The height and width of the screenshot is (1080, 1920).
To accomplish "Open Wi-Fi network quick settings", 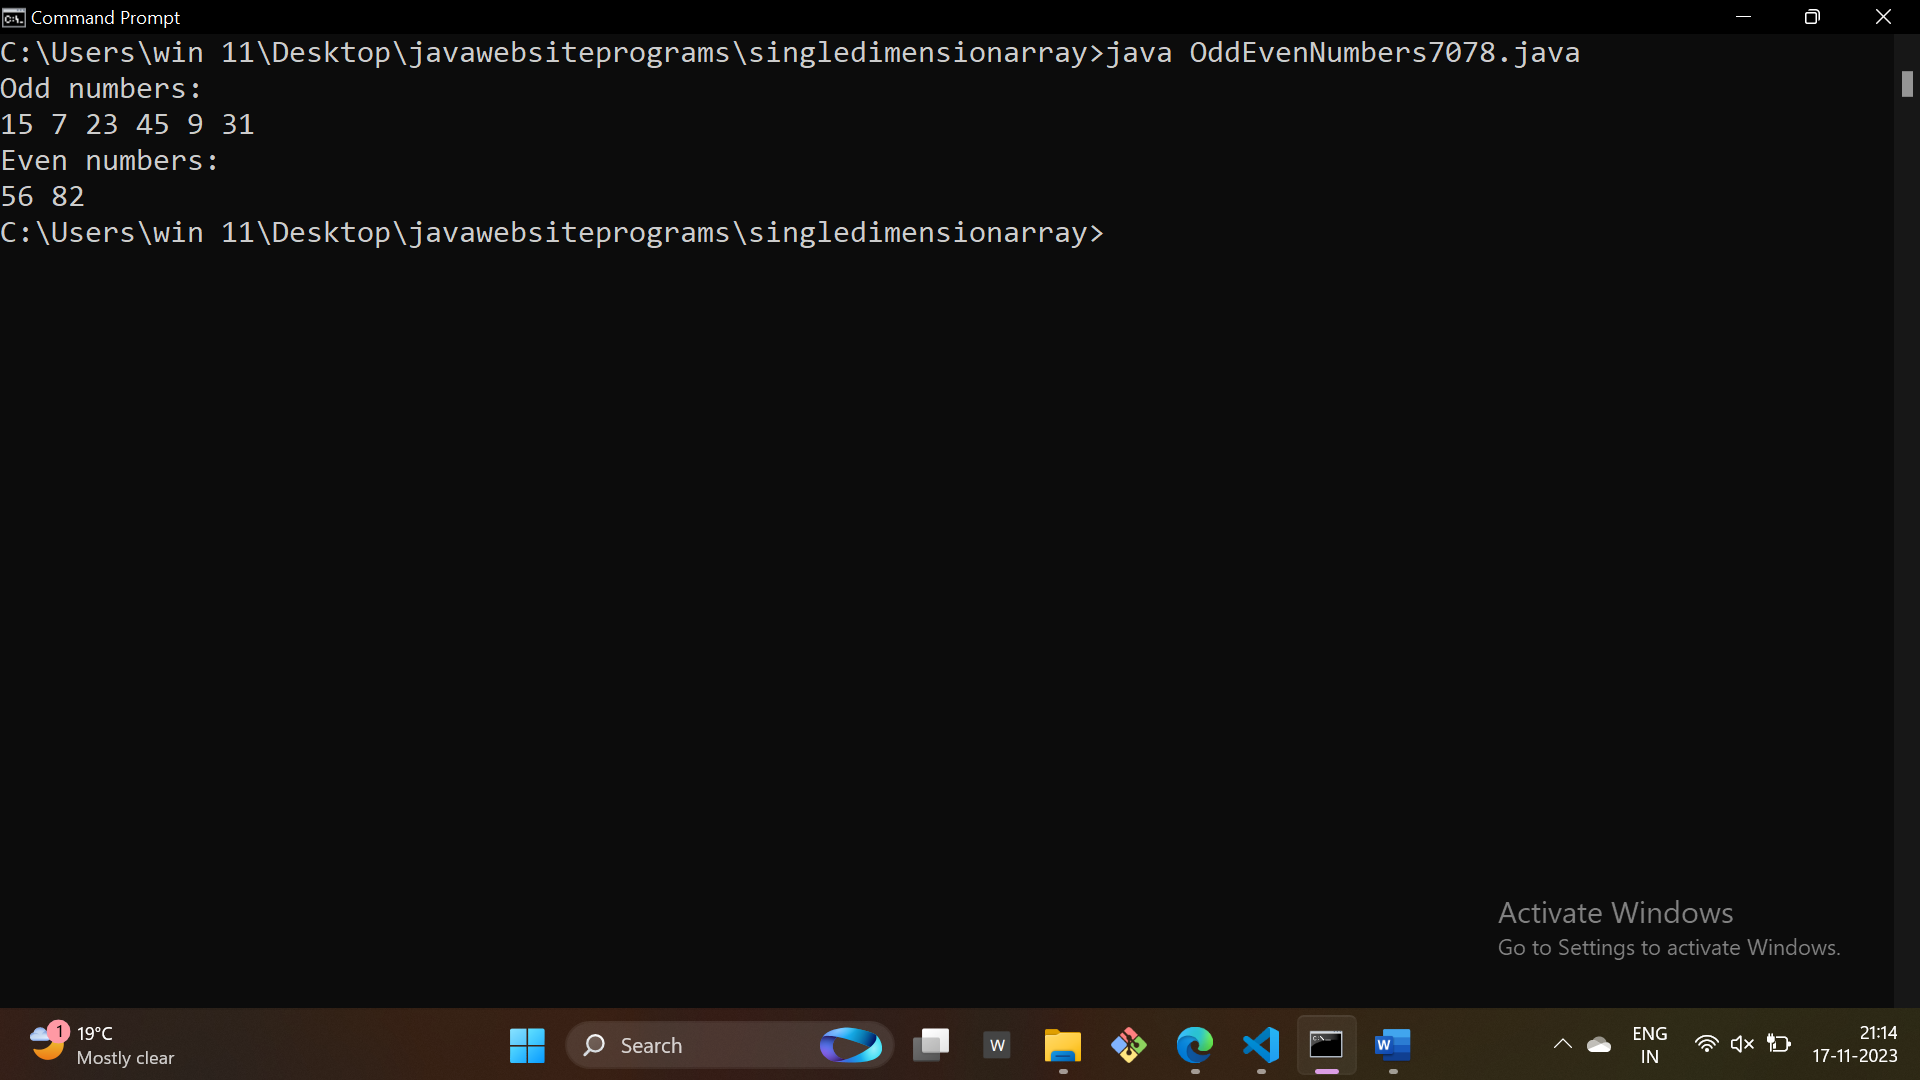I will (1706, 1044).
